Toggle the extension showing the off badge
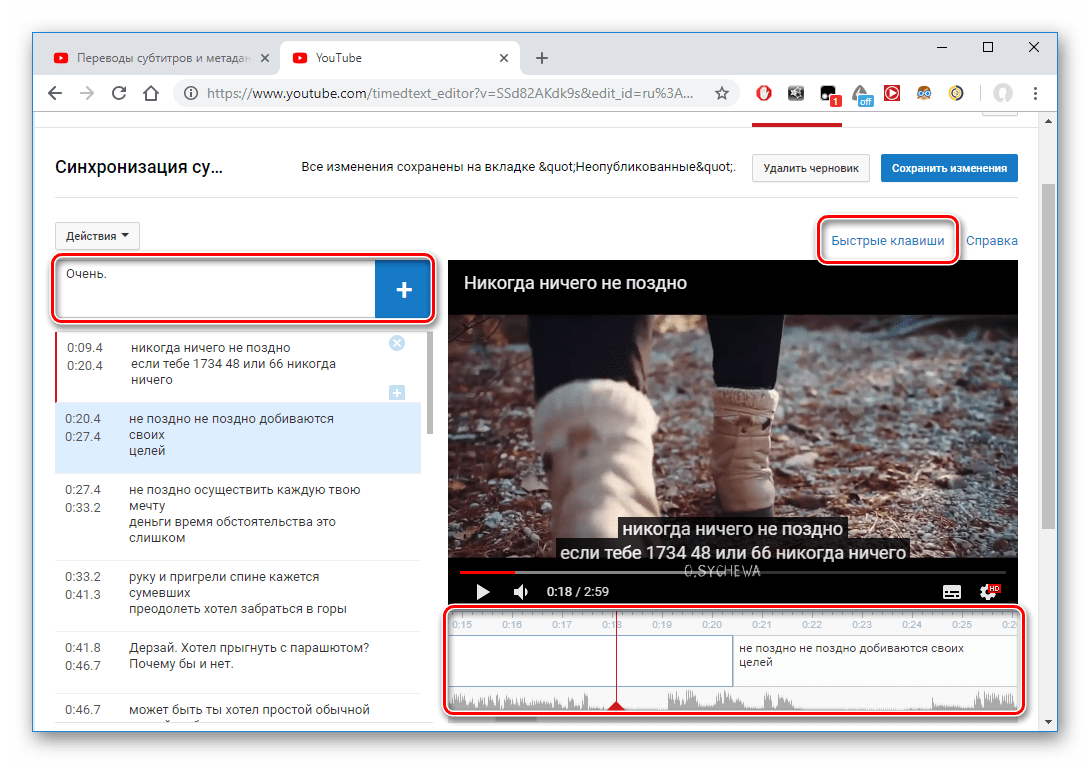The height and width of the screenshot is (764, 1090). (x=861, y=92)
